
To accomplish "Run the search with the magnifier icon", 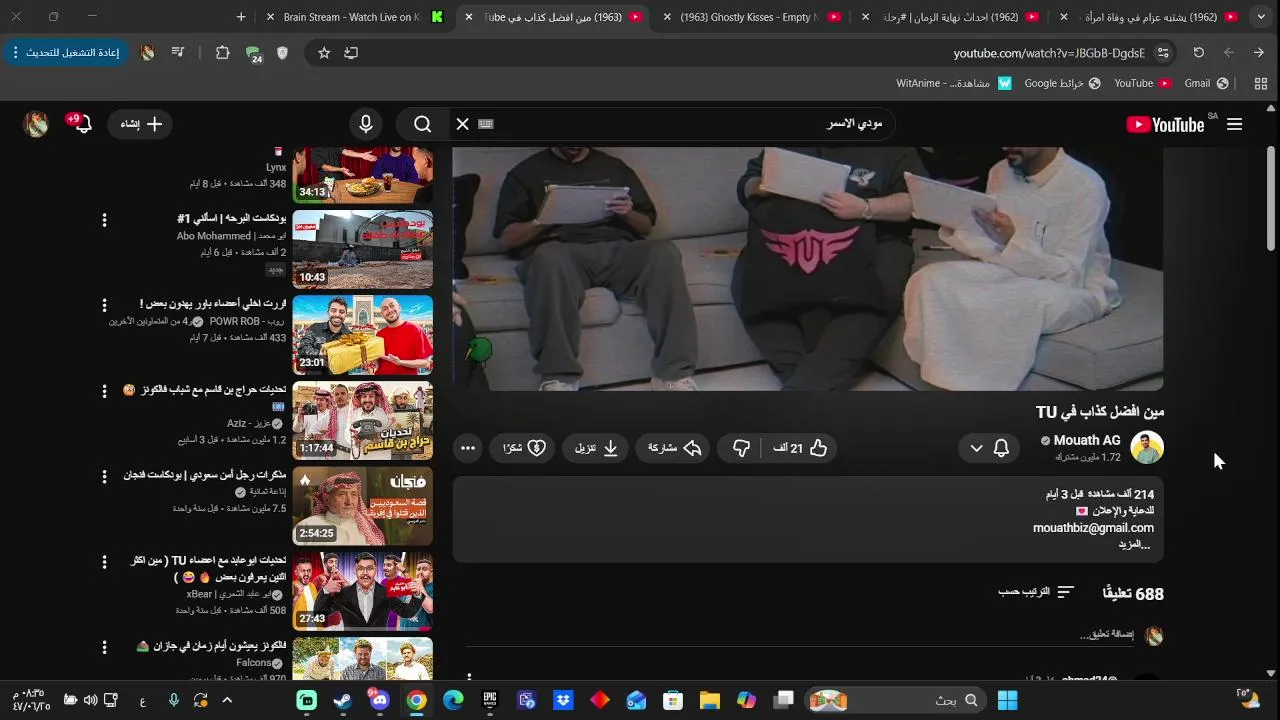I will coord(422,124).
